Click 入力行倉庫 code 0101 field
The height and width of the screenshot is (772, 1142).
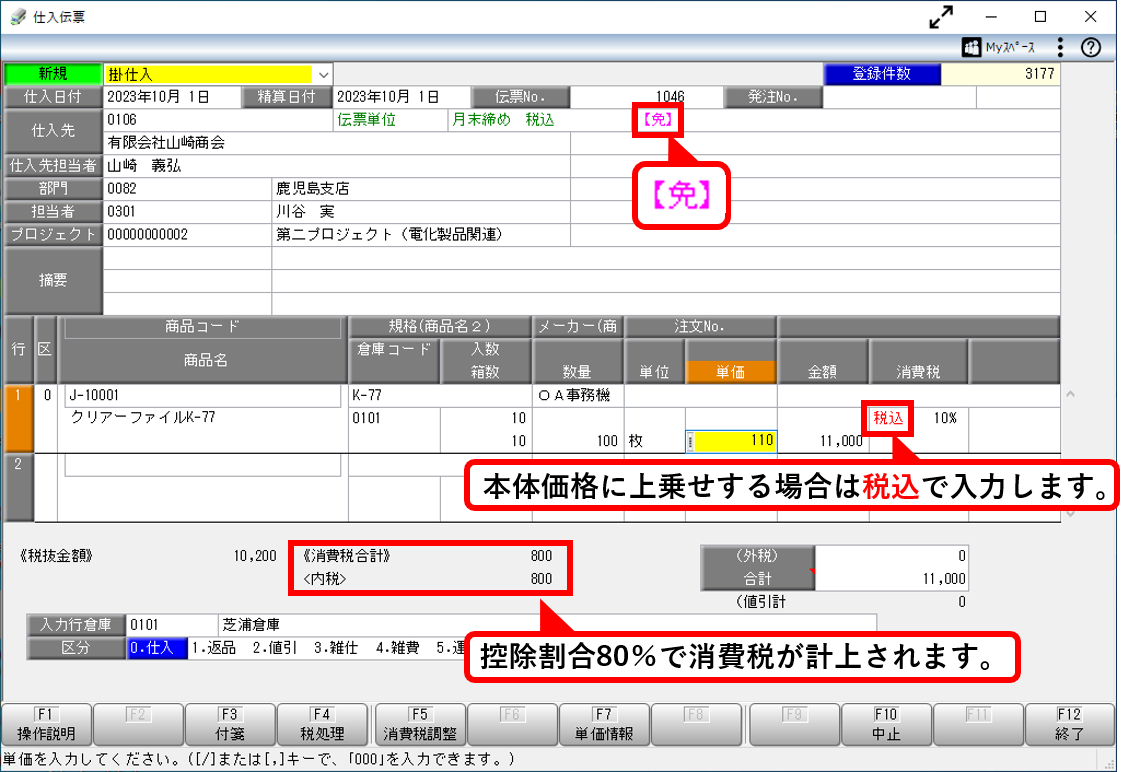[x=172, y=625]
